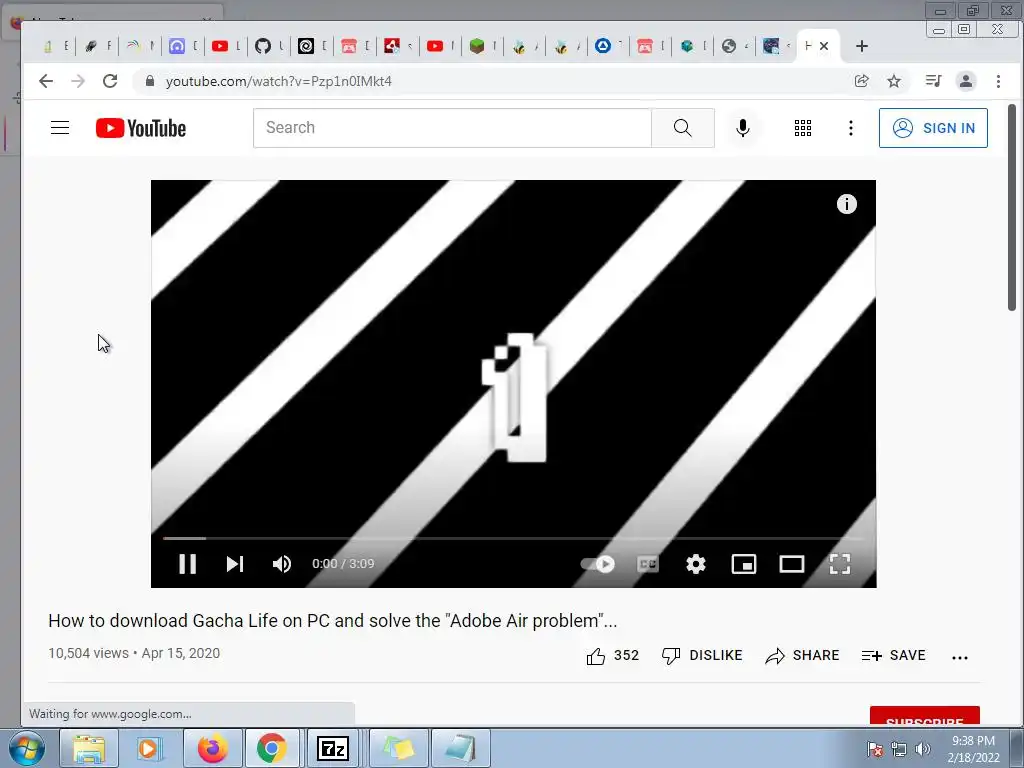
Task: Focus the YouTube Search field
Action: pyautogui.click(x=452, y=127)
